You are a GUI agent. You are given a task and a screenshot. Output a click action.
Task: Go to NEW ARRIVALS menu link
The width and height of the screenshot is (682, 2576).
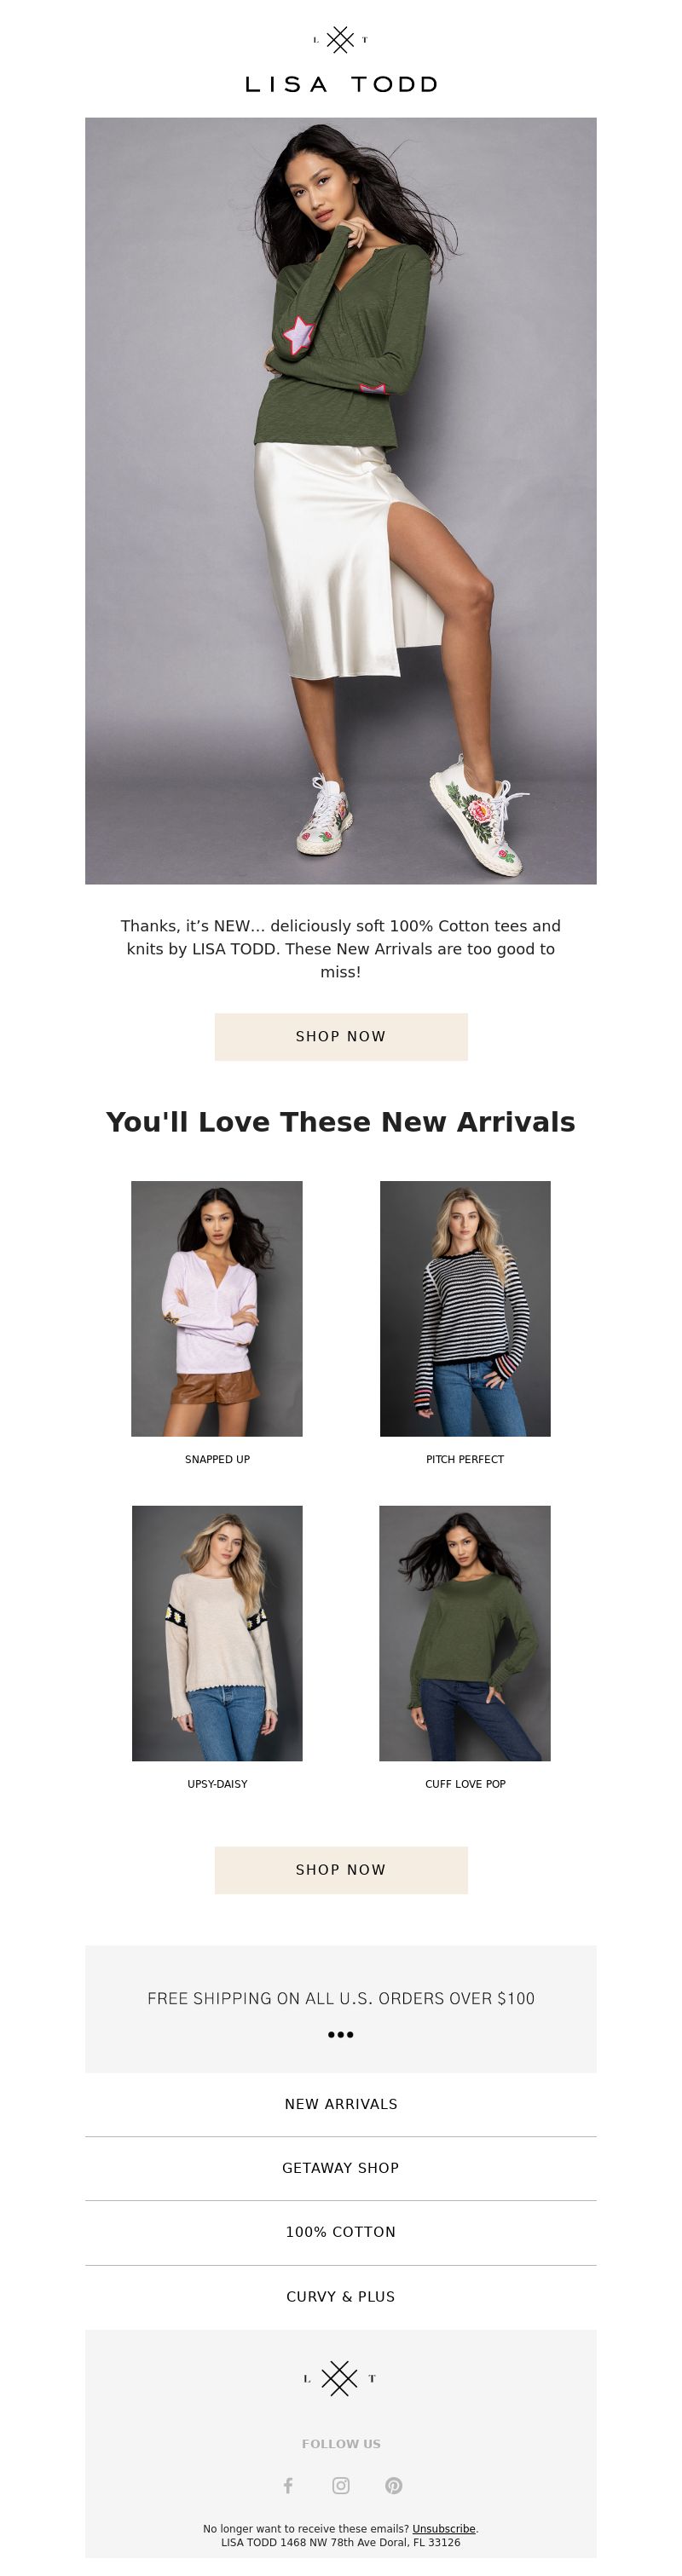tap(341, 2104)
